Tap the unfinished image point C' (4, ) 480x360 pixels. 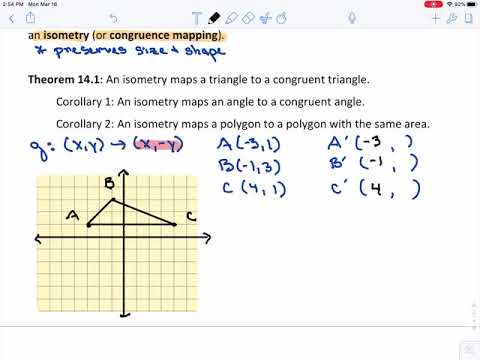376,189
